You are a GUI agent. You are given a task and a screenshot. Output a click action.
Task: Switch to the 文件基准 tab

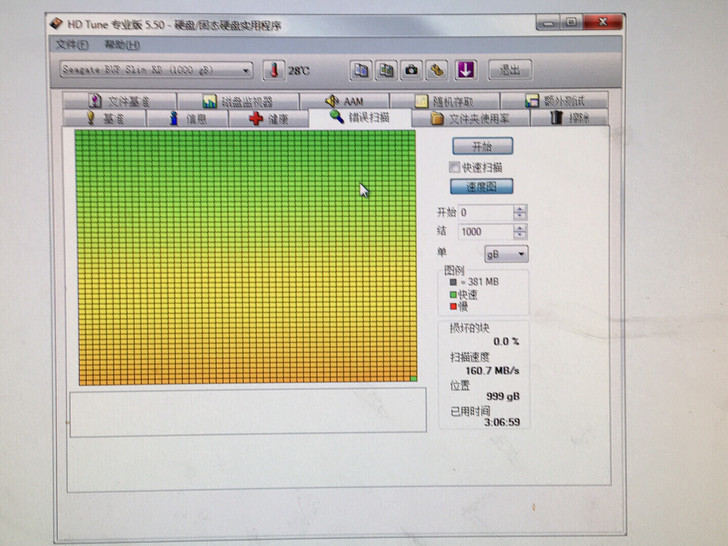(x=120, y=101)
